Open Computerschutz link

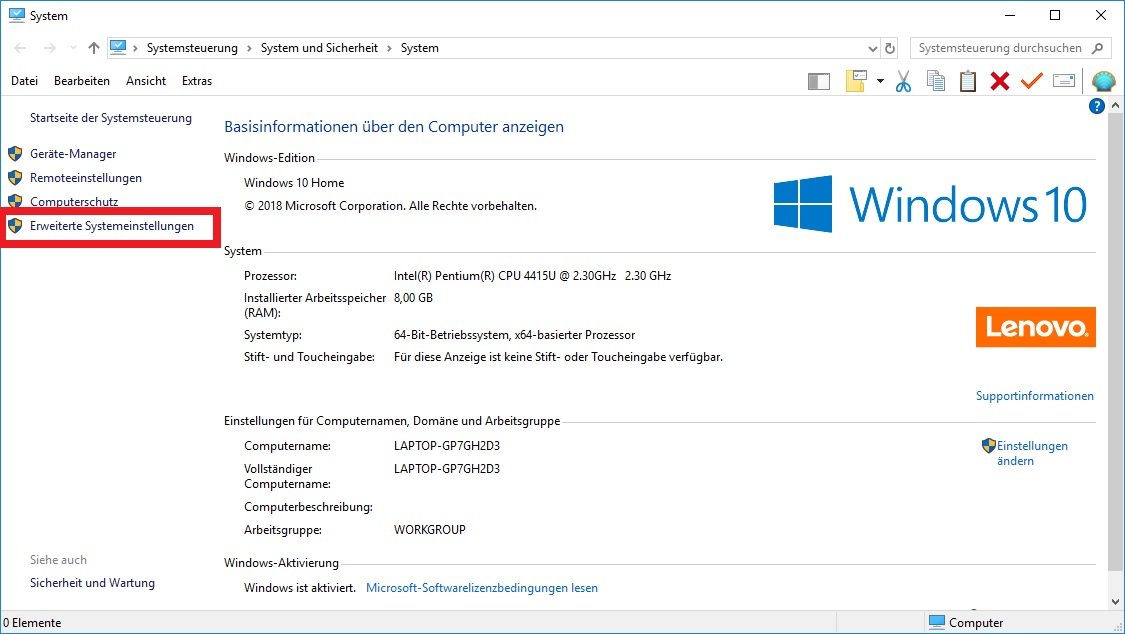(x=74, y=202)
